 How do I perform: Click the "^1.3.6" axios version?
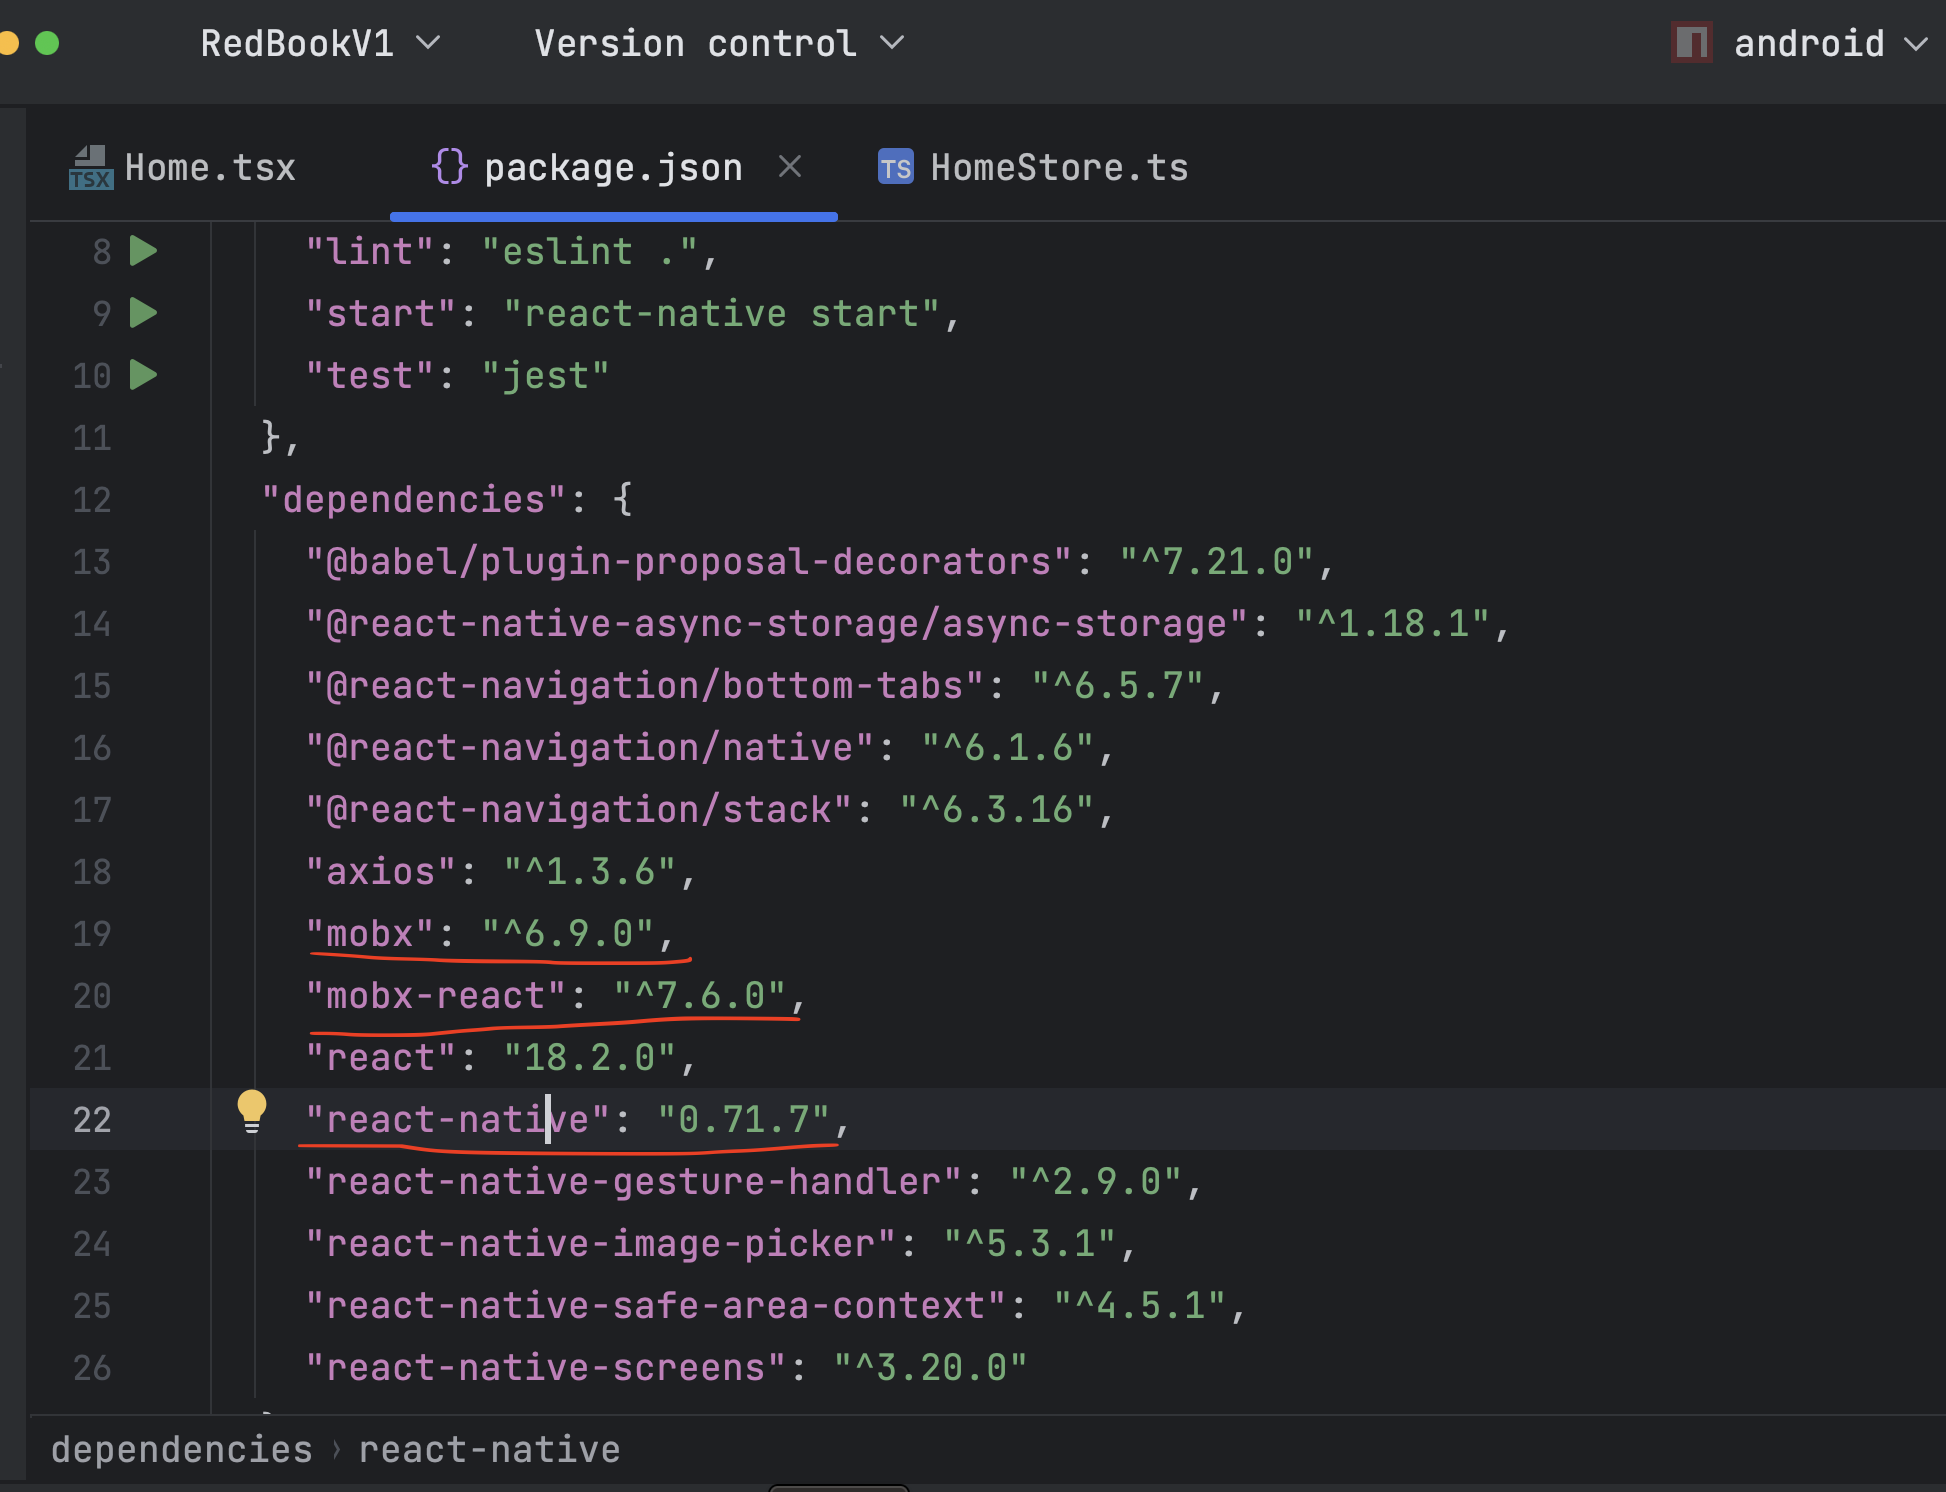point(590,871)
